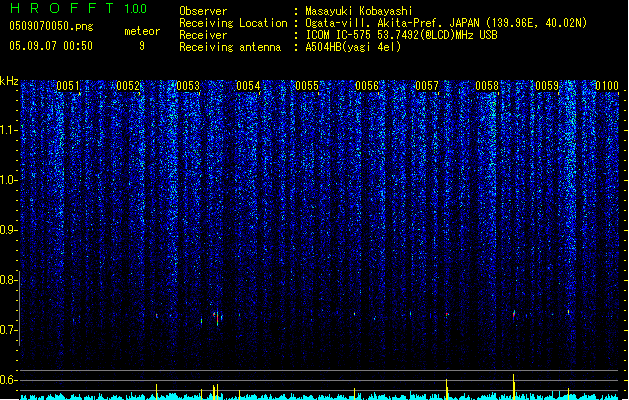Click the 0.6 kHz axis tick label
Viewport: 629px width, 400px height.
click(8, 380)
